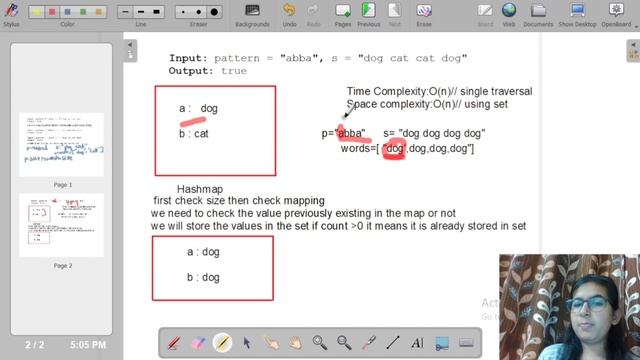This screenshot has height=360, width=640.
Task: Add a new page with Pages
Action: (x=342, y=15)
